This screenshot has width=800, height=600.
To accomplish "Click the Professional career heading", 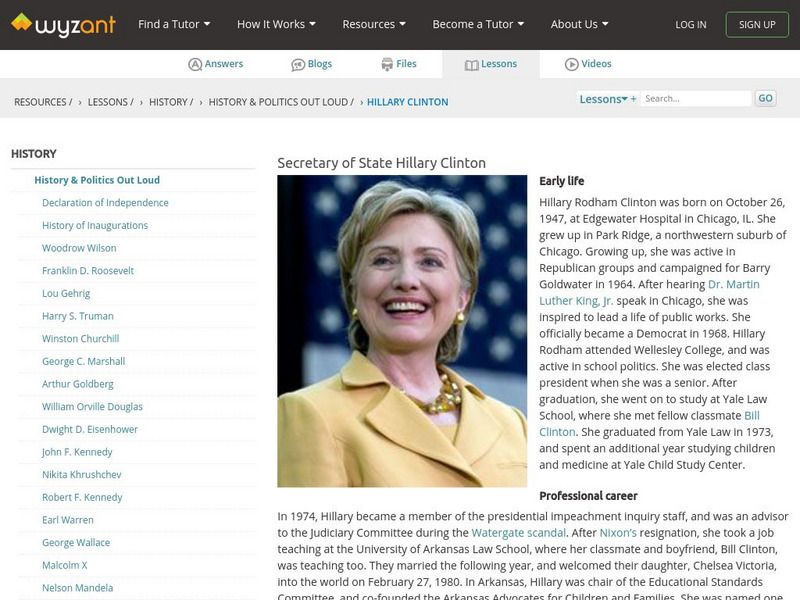I will [x=588, y=496].
